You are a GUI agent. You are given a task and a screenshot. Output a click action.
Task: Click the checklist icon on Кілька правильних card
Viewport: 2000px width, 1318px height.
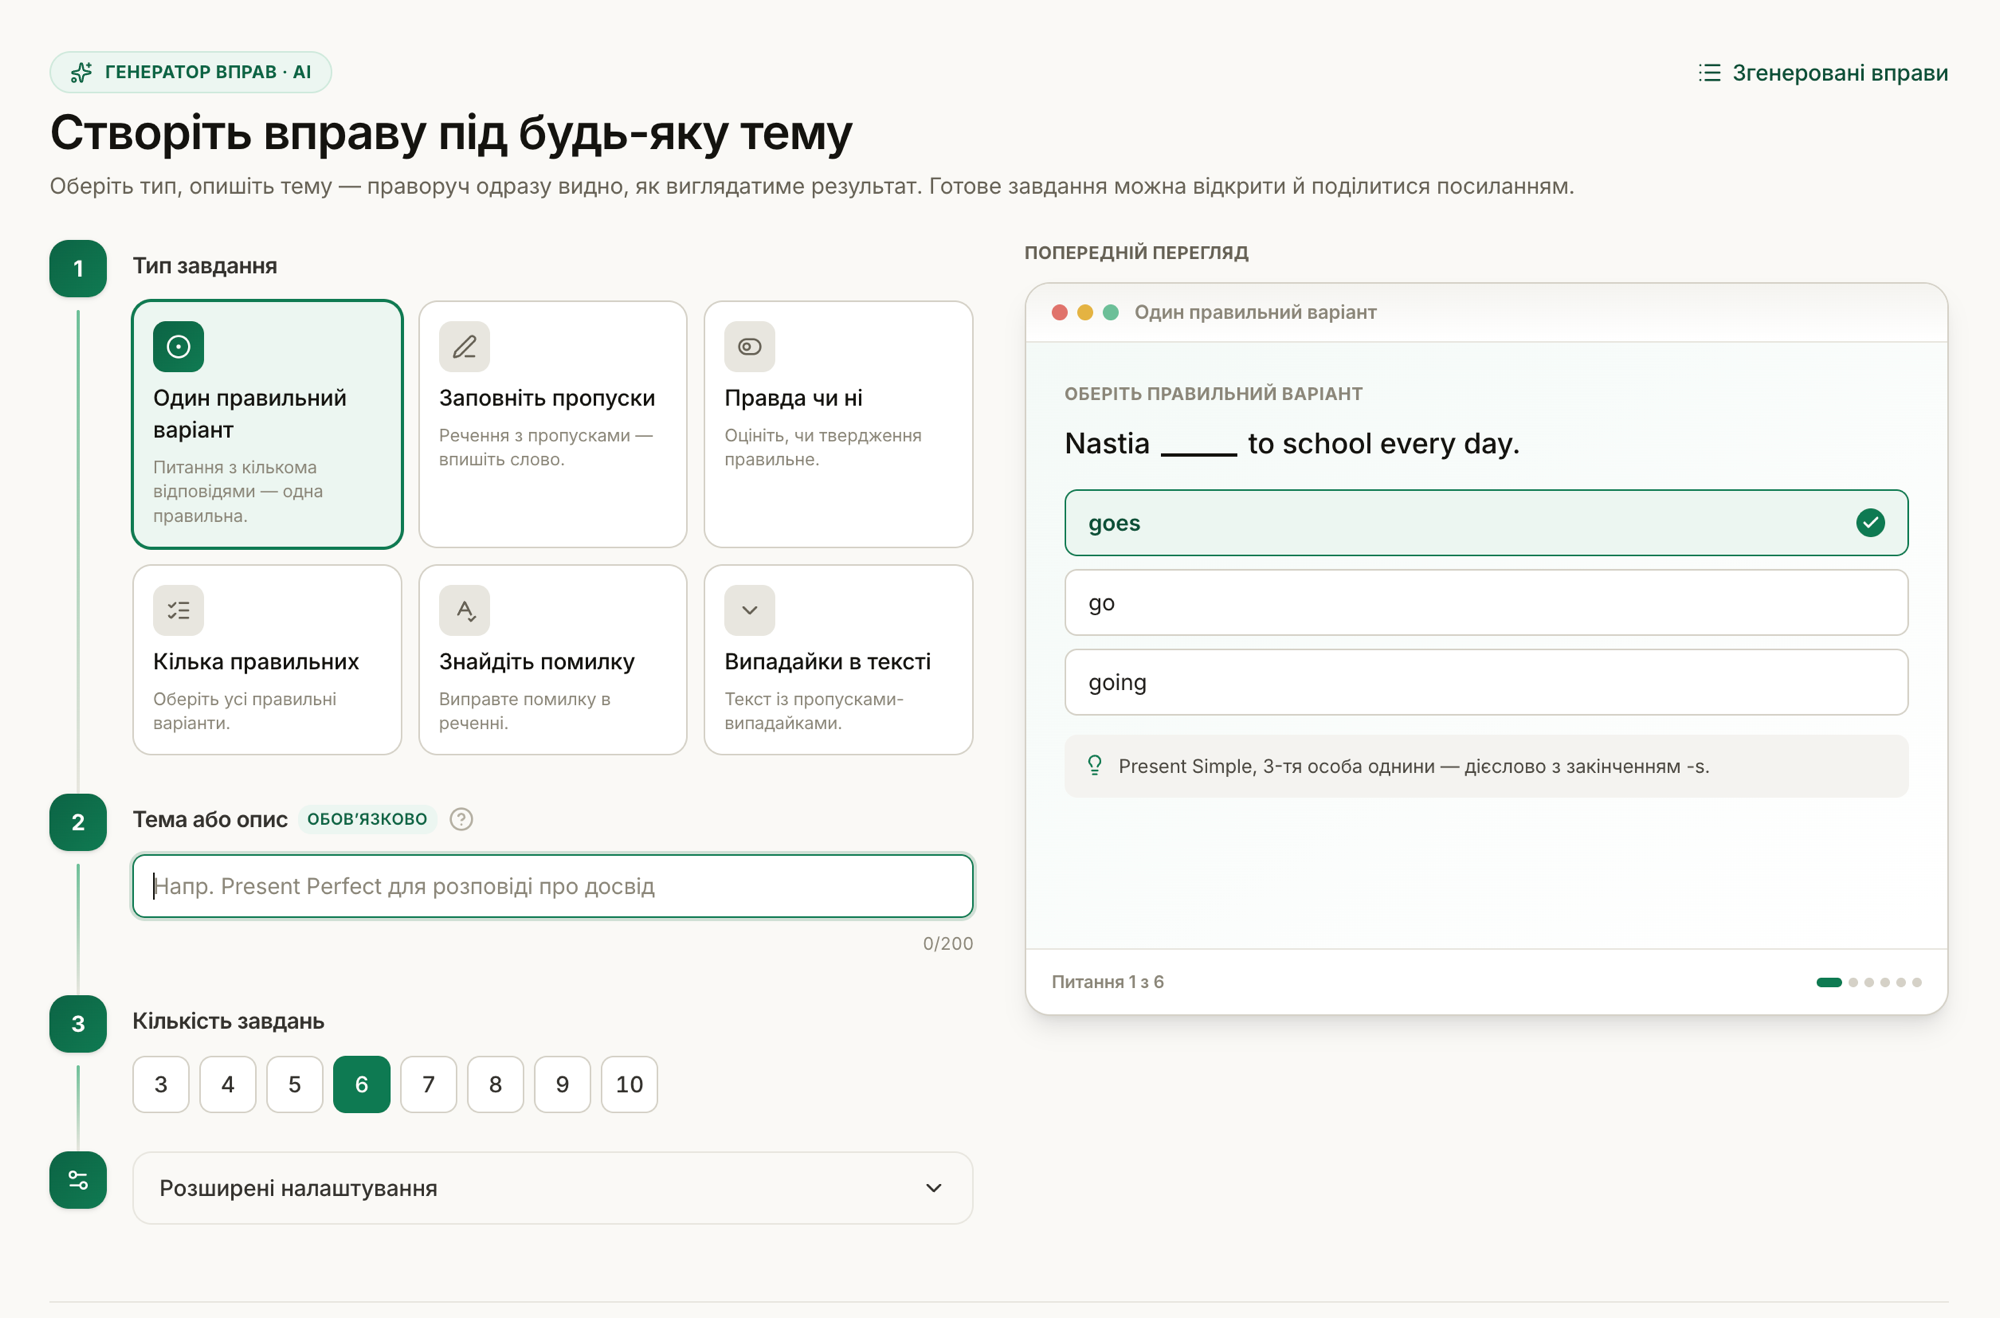coord(179,610)
